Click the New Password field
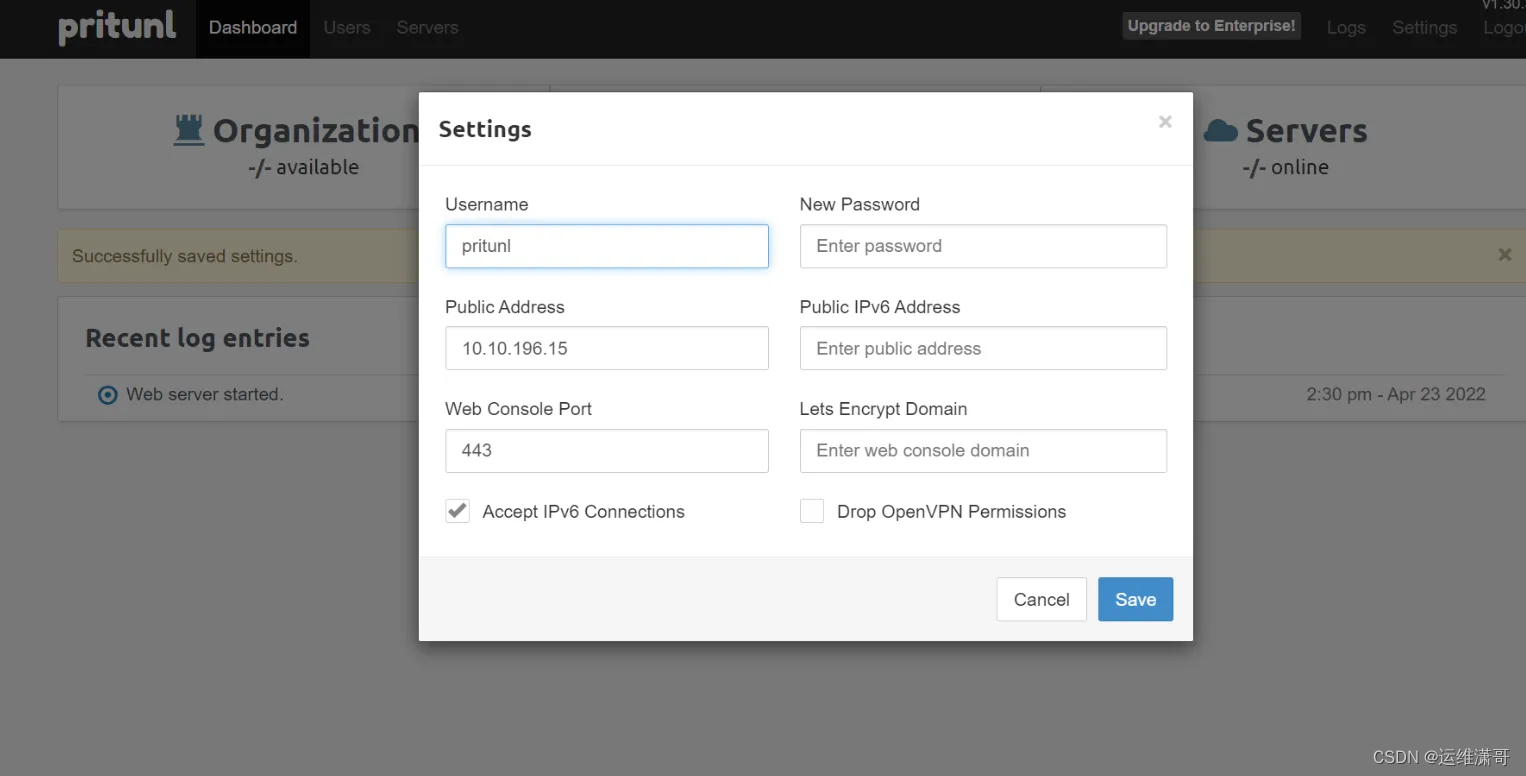 983,246
